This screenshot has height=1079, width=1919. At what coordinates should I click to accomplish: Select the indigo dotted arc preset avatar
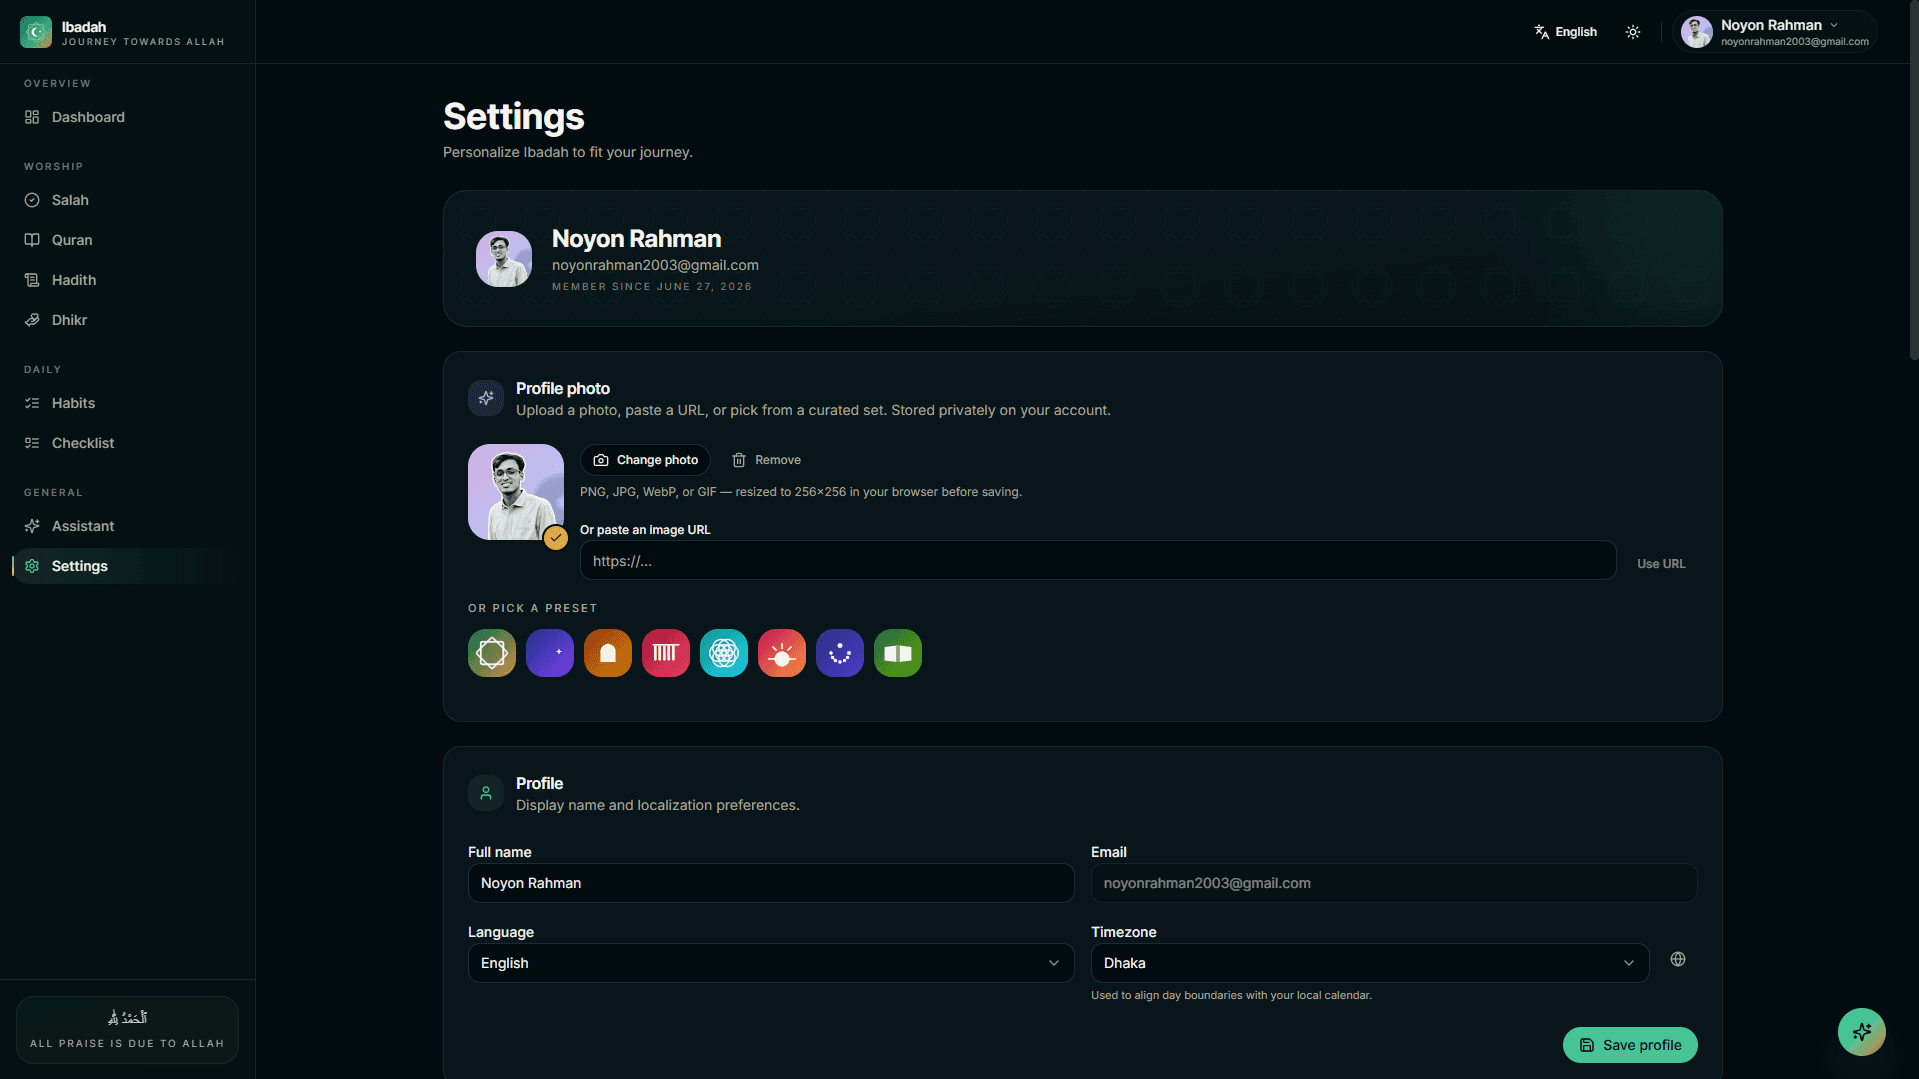840,653
